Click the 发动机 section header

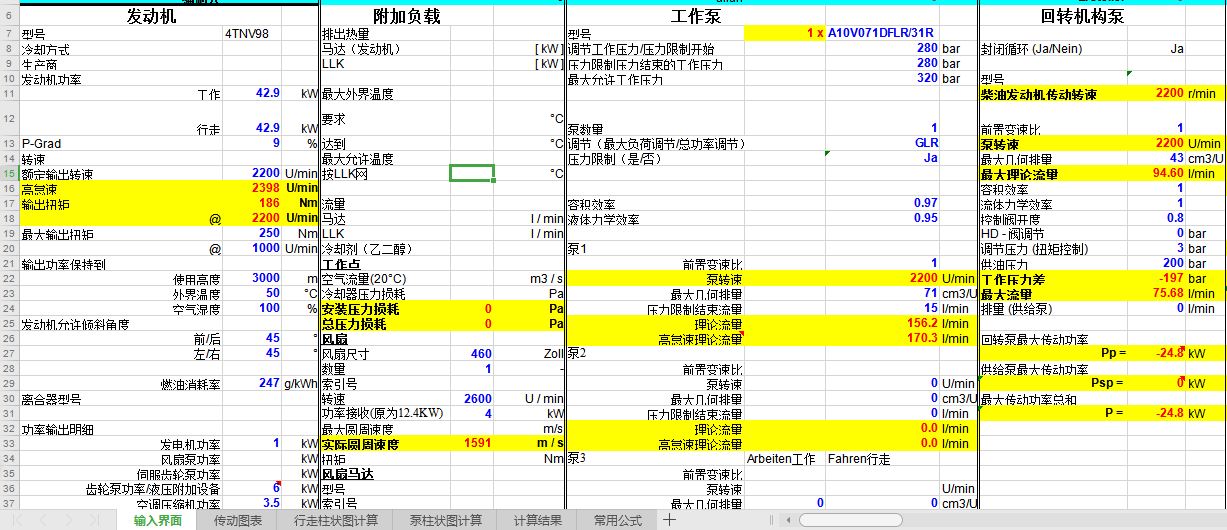[x=152, y=16]
